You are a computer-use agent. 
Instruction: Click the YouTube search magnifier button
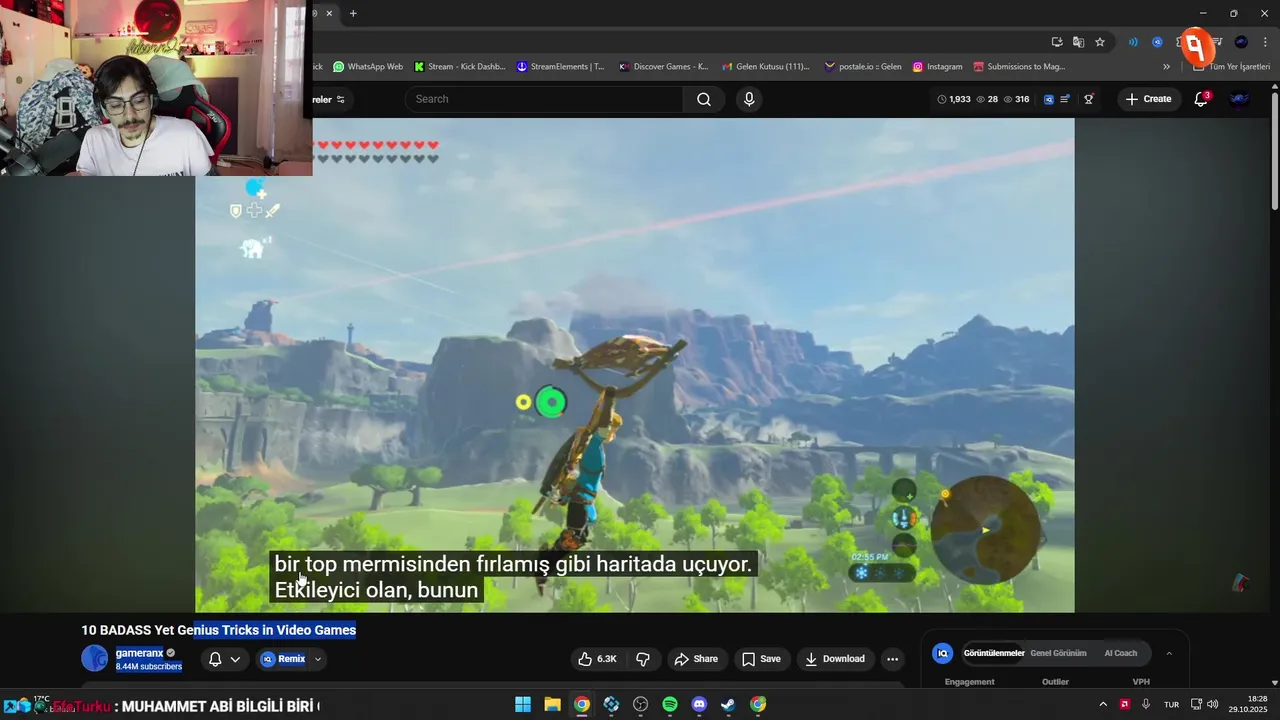704,99
